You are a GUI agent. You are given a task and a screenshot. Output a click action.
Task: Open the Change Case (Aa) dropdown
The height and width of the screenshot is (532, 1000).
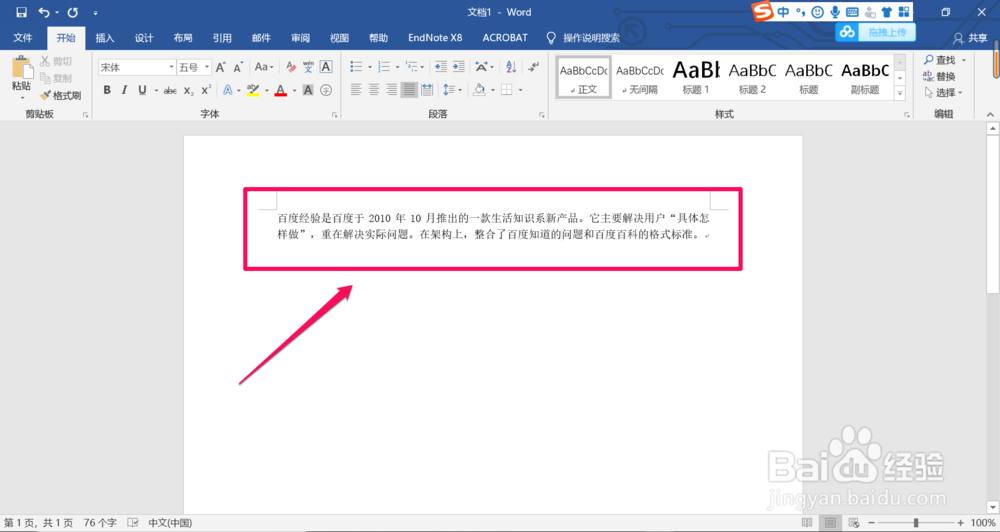[264, 67]
